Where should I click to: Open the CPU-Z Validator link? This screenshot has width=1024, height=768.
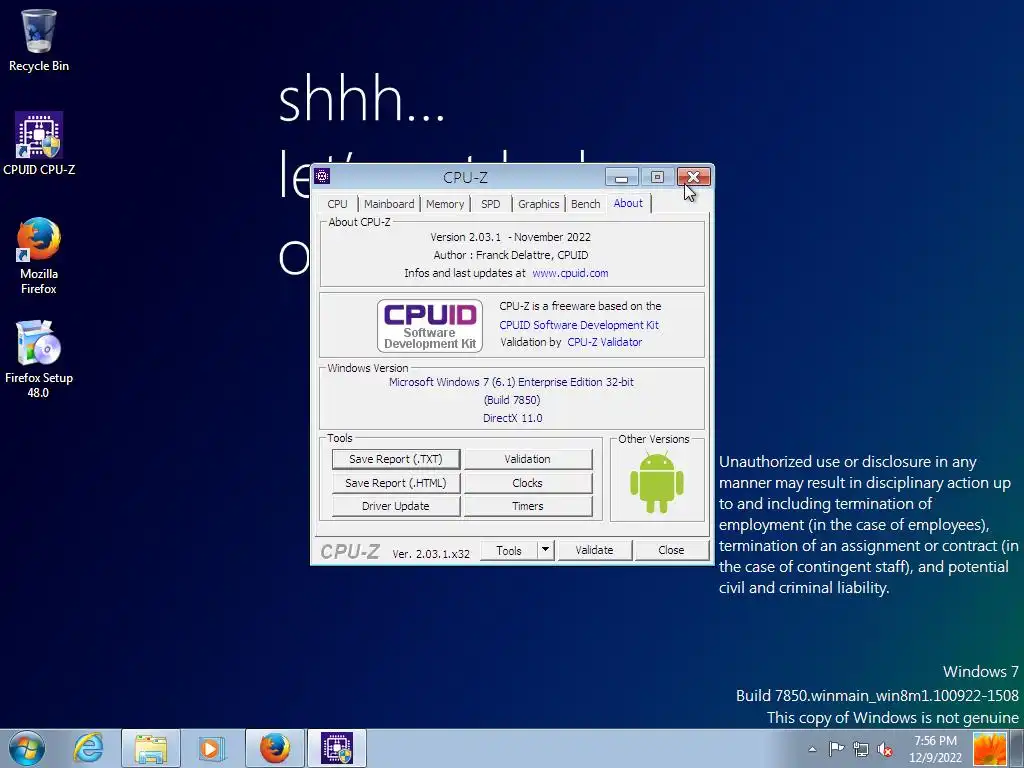coord(605,342)
